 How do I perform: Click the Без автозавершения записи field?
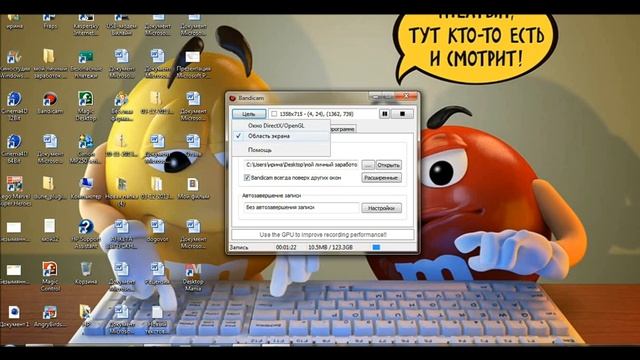tap(301, 208)
